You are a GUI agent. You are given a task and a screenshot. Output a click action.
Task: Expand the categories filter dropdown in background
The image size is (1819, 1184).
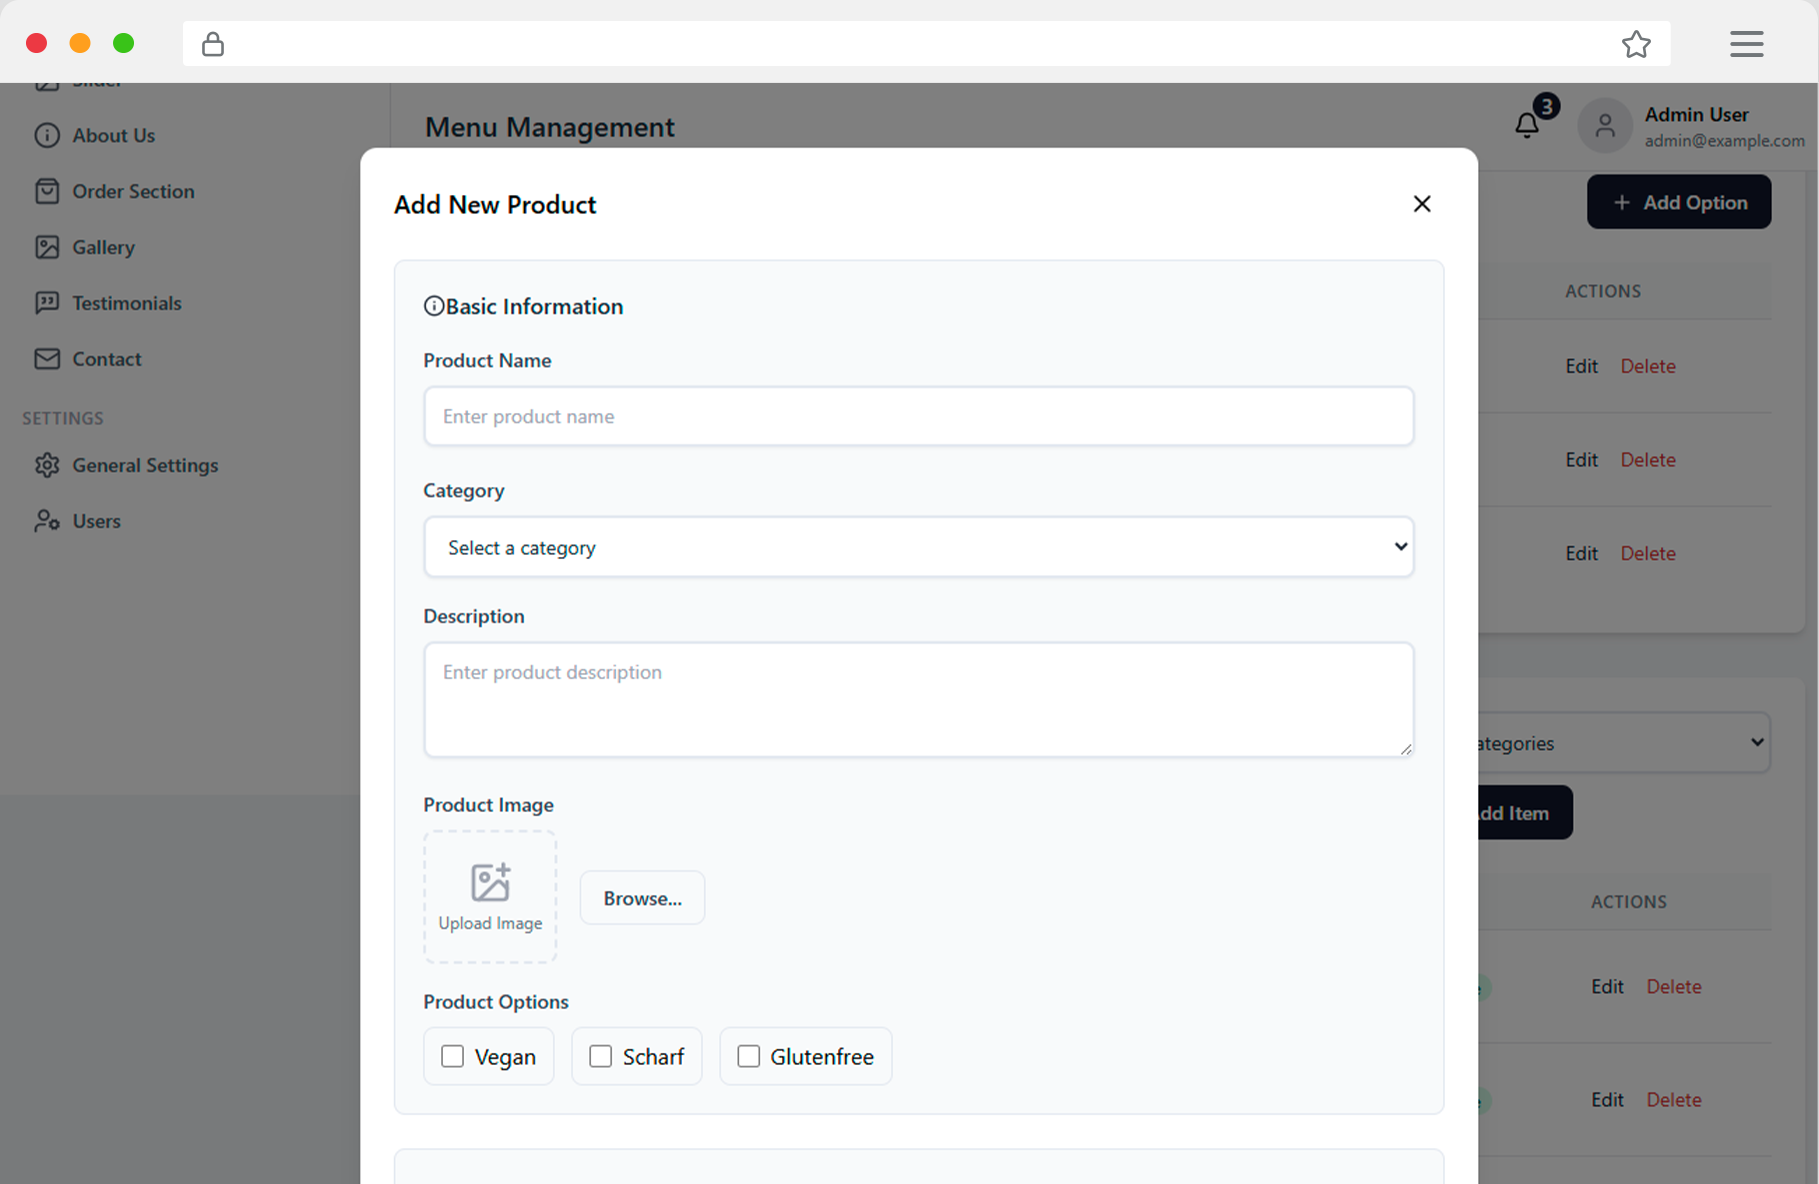[1622, 743]
